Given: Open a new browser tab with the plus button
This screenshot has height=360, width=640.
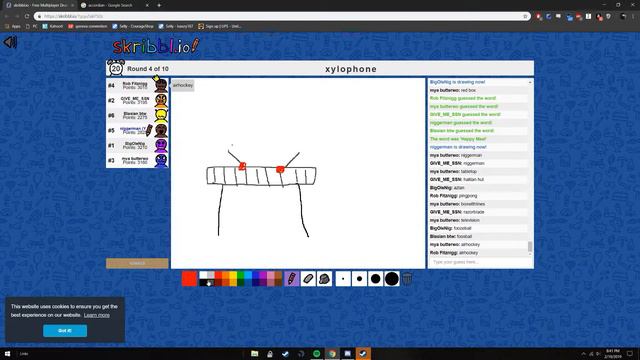Looking at the screenshot, I should click(x=159, y=5).
